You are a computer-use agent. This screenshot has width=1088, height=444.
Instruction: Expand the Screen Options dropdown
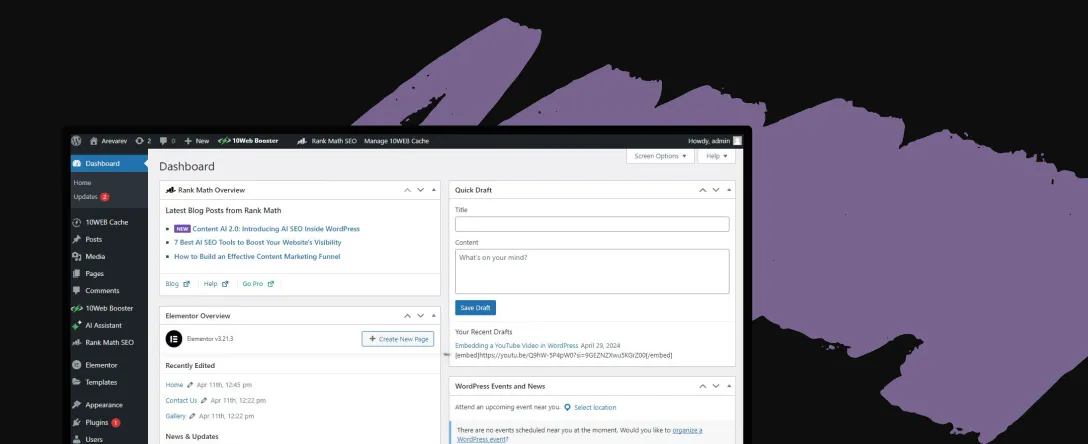[660, 156]
